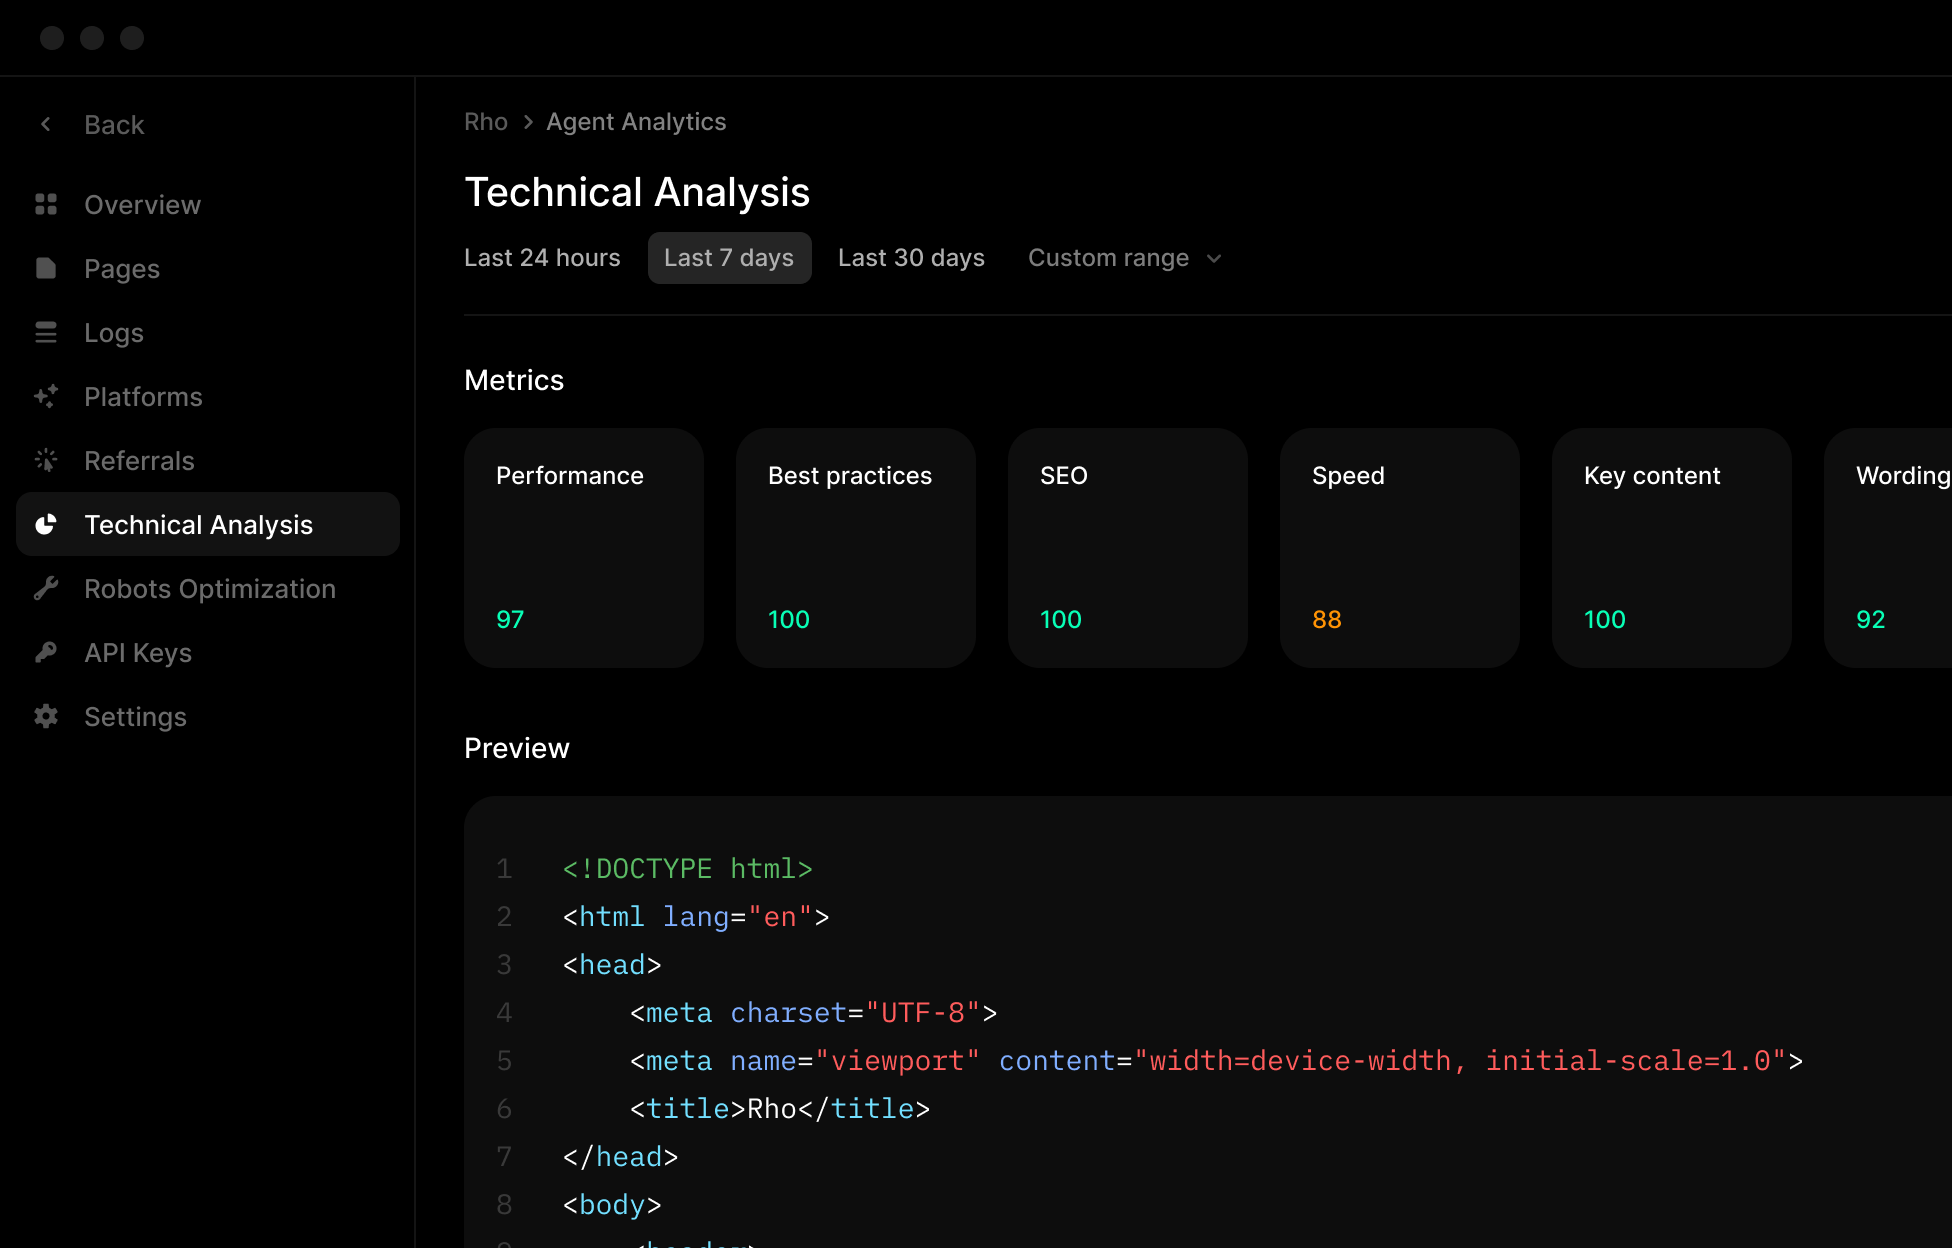
Task: Click the SEO metric card
Action: [x=1127, y=548]
